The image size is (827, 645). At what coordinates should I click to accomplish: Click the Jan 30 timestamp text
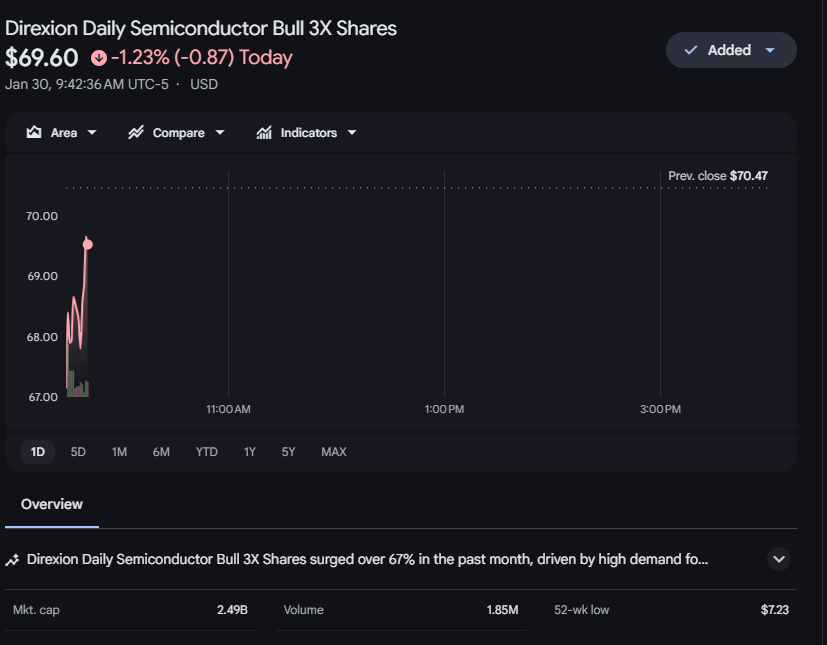(x=87, y=84)
